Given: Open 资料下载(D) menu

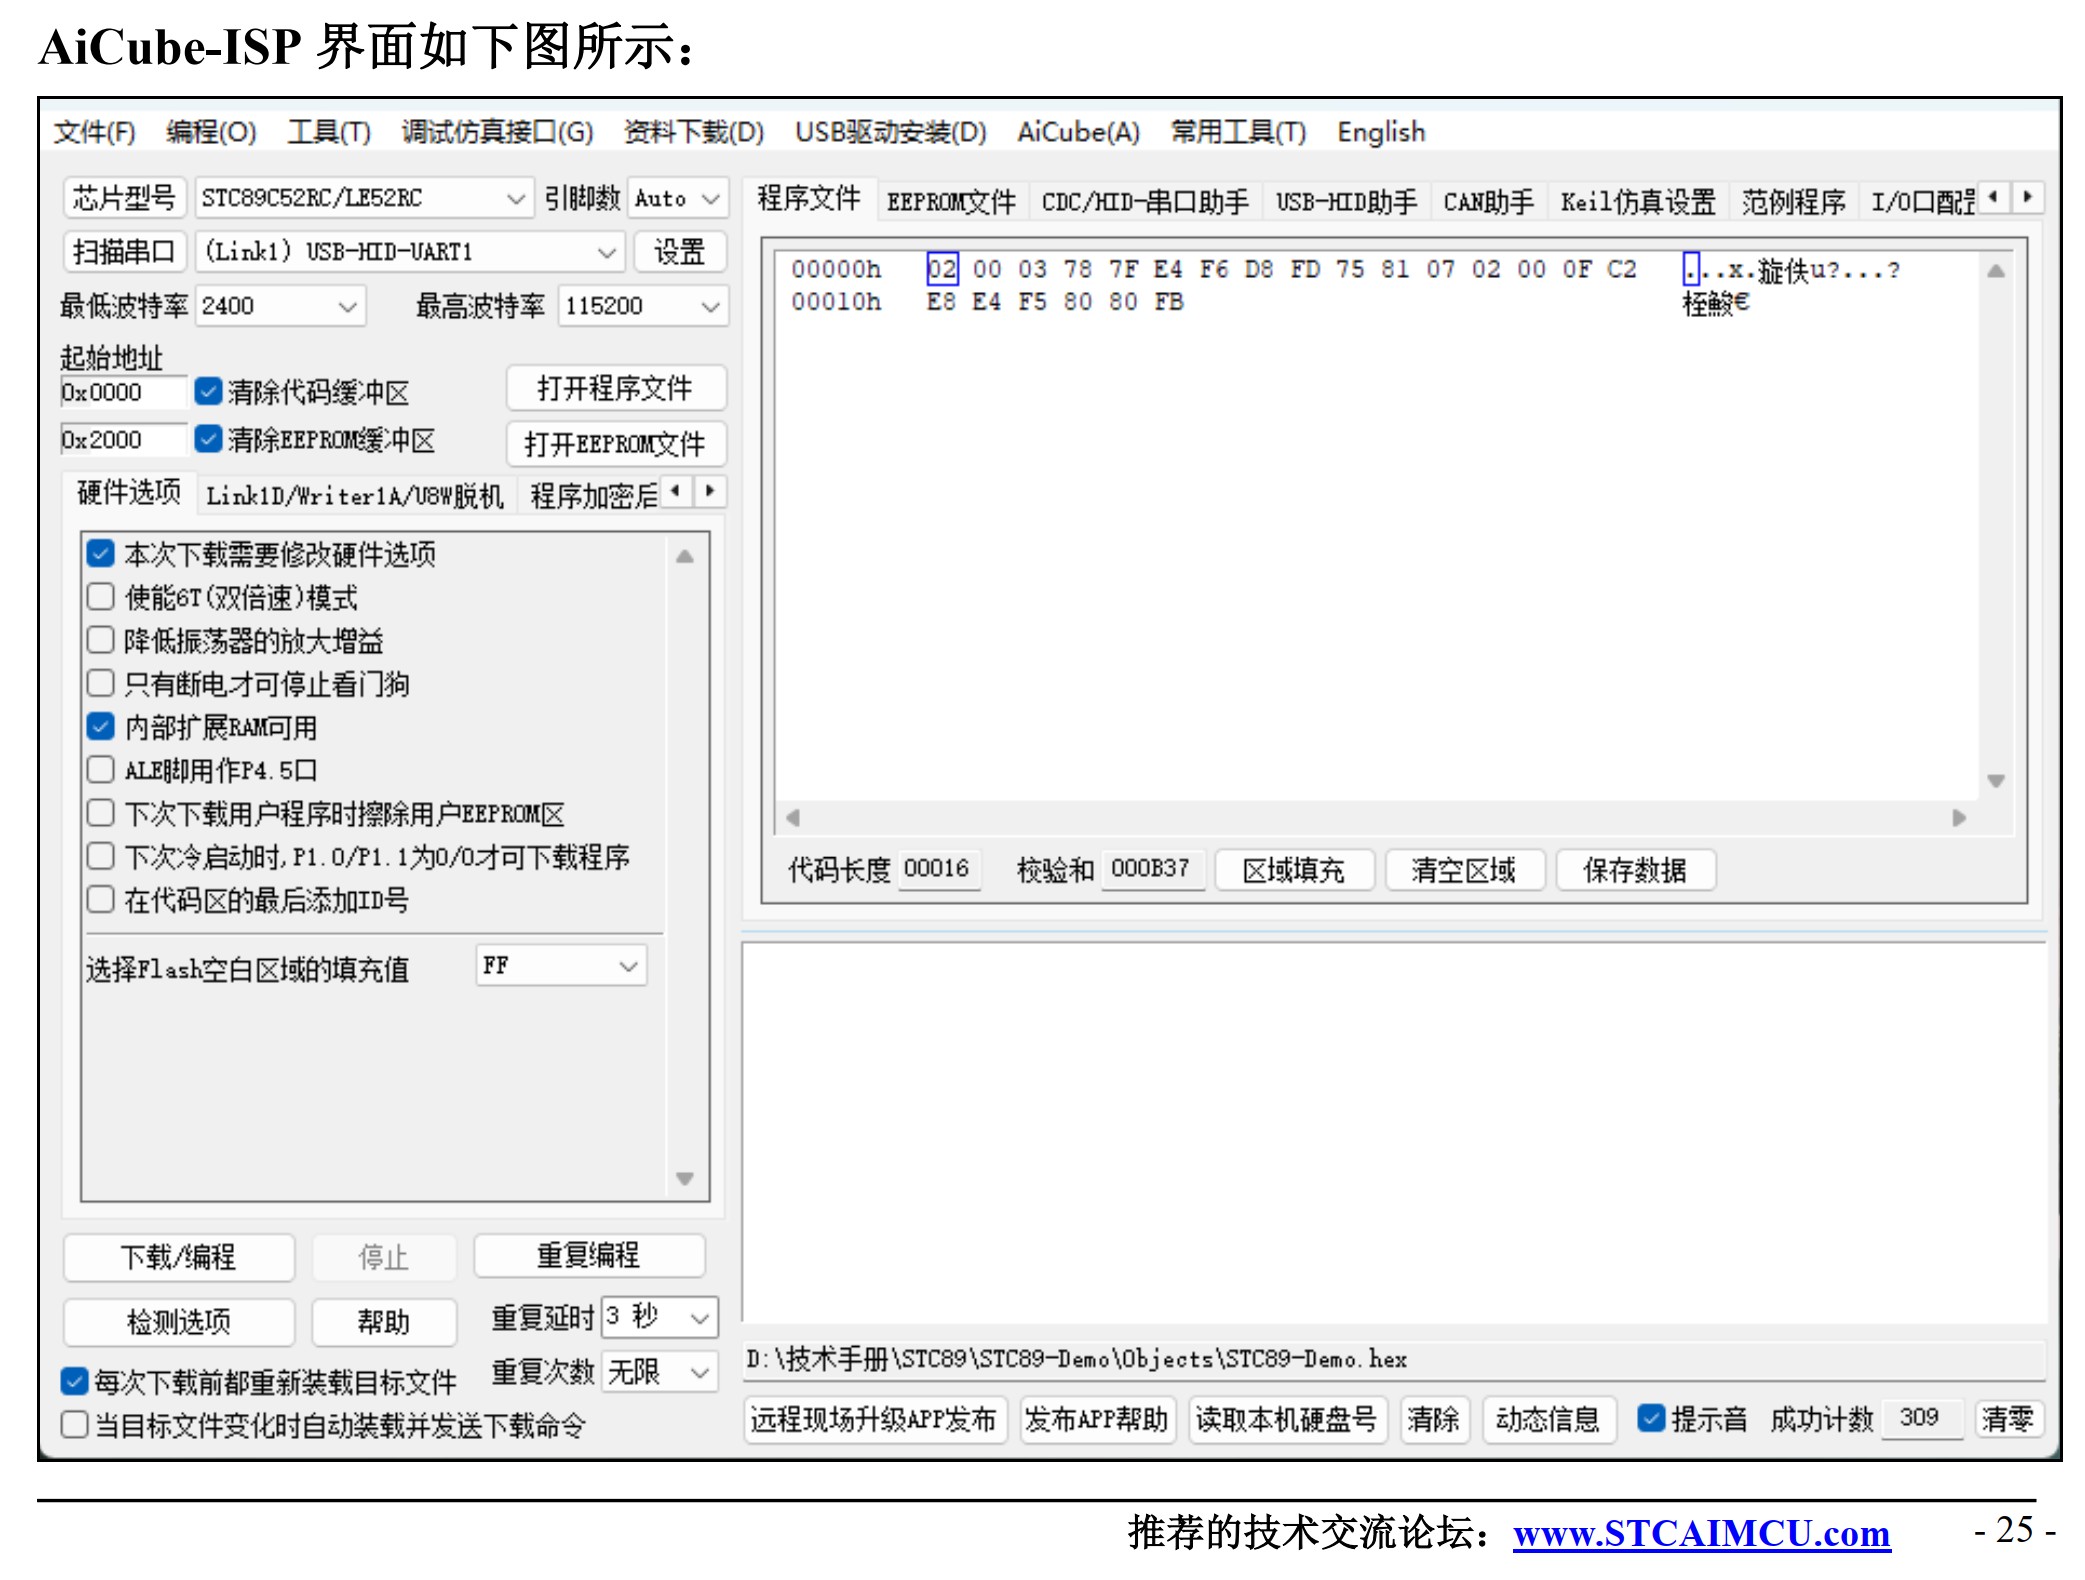Looking at the screenshot, I should [x=694, y=132].
